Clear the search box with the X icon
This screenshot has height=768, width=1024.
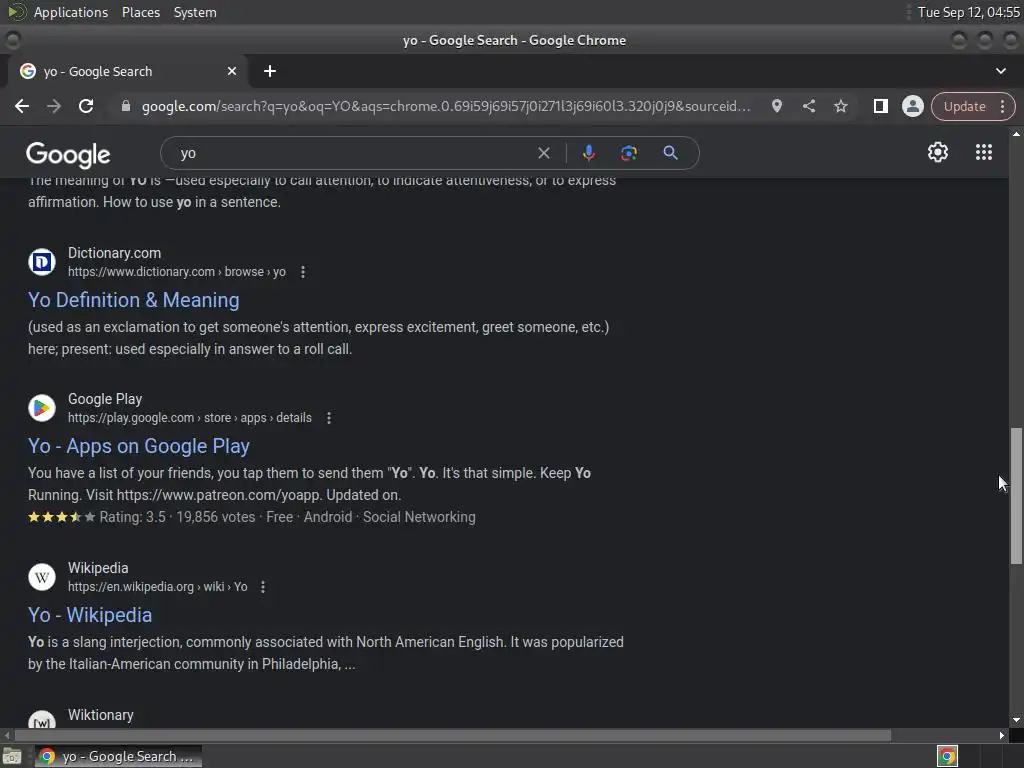[x=543, y=153]
